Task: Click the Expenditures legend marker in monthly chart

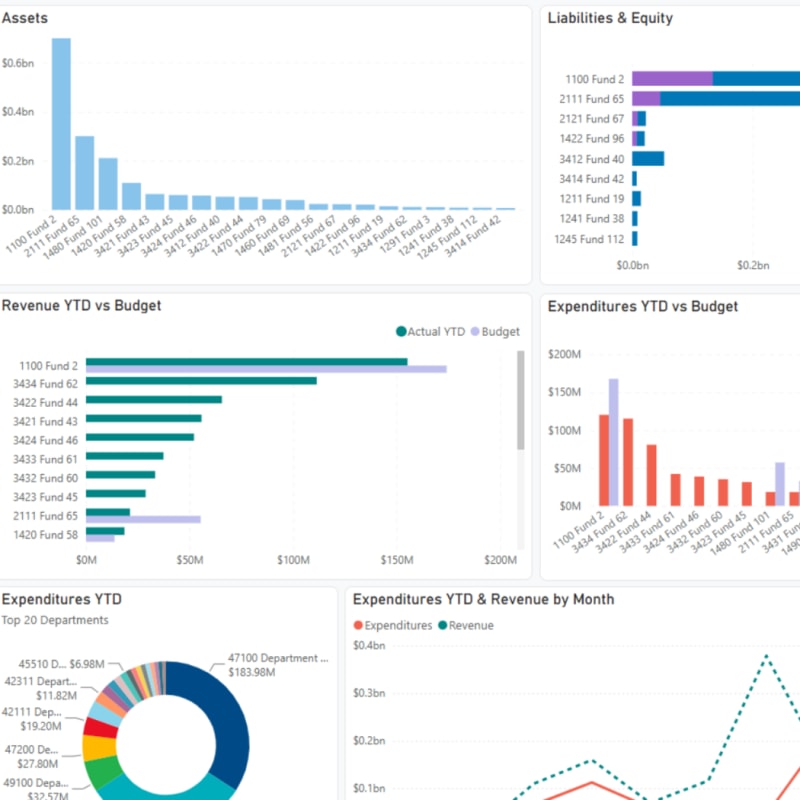Action: (x=358, y=625)
